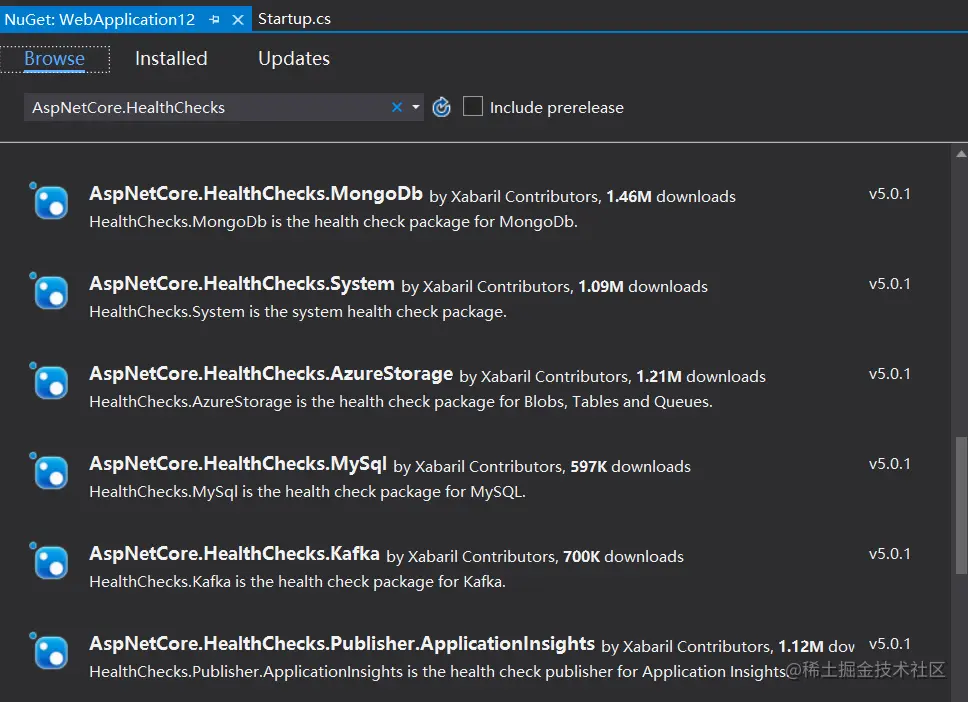Select AspNetCore.HealthChecks.System package title
Screen dimensions: 968x702
242,284
